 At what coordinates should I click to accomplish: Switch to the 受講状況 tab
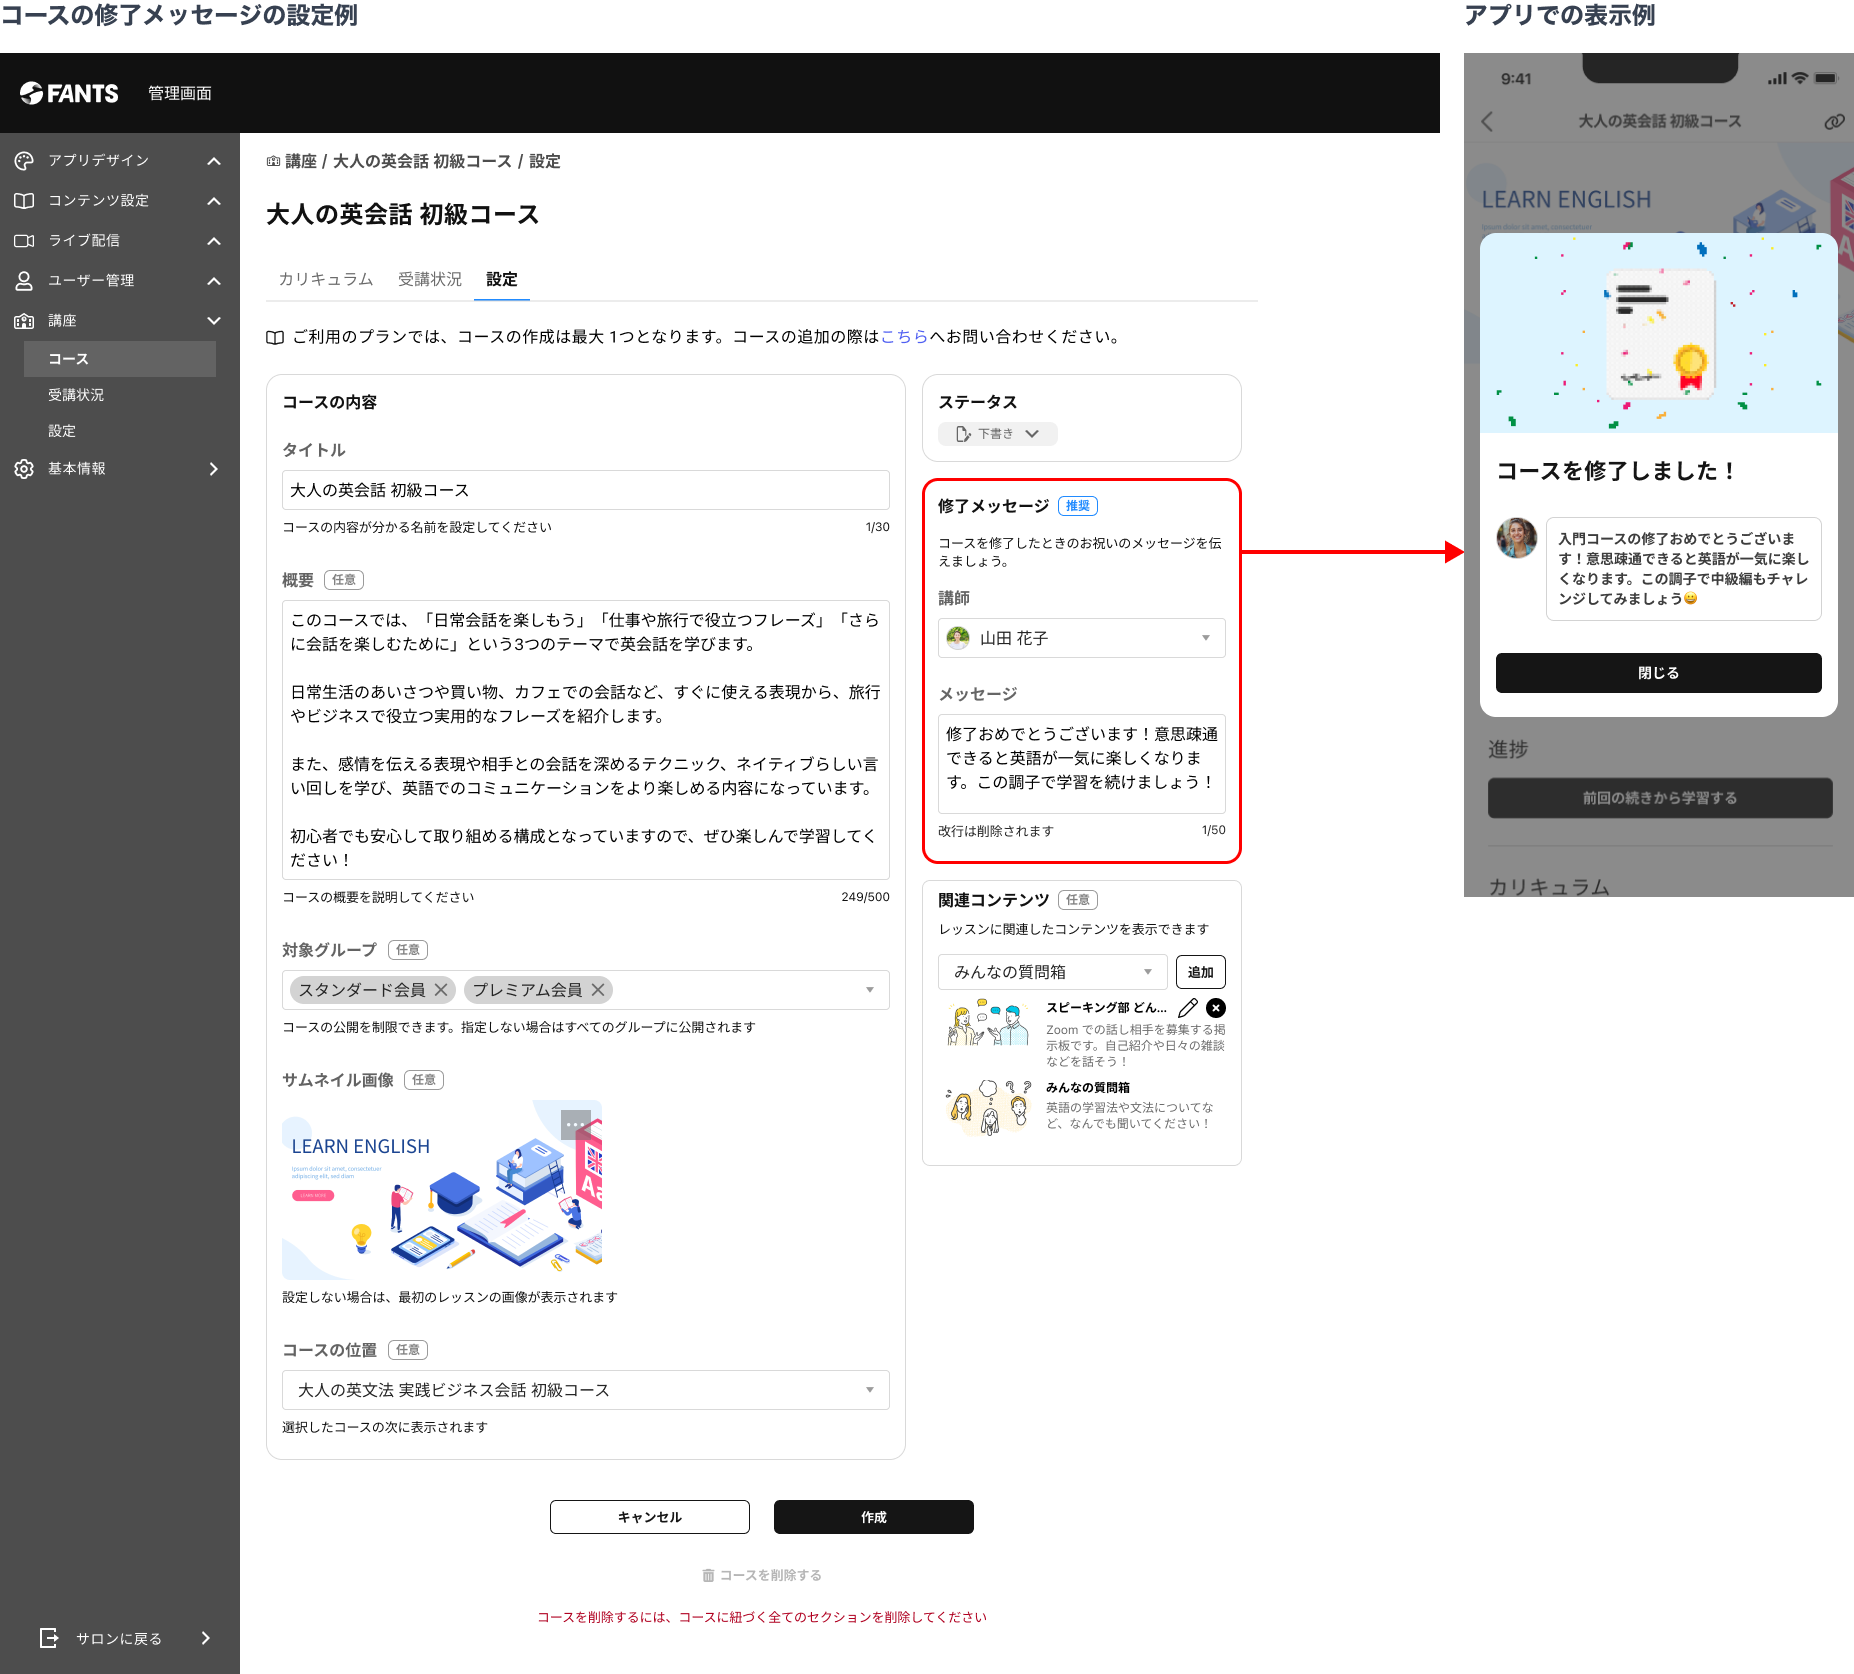point(430,279)
